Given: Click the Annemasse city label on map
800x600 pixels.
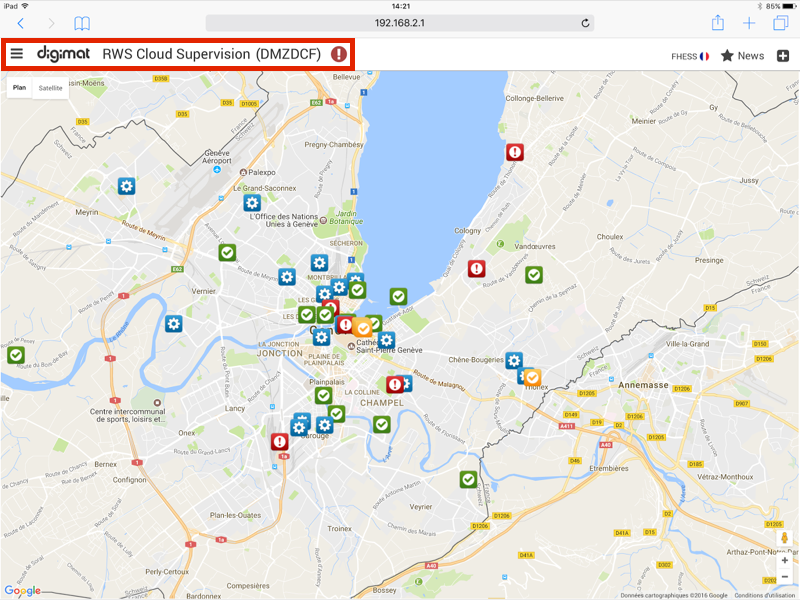Looking at the screenshot, I should click(643, 385).
